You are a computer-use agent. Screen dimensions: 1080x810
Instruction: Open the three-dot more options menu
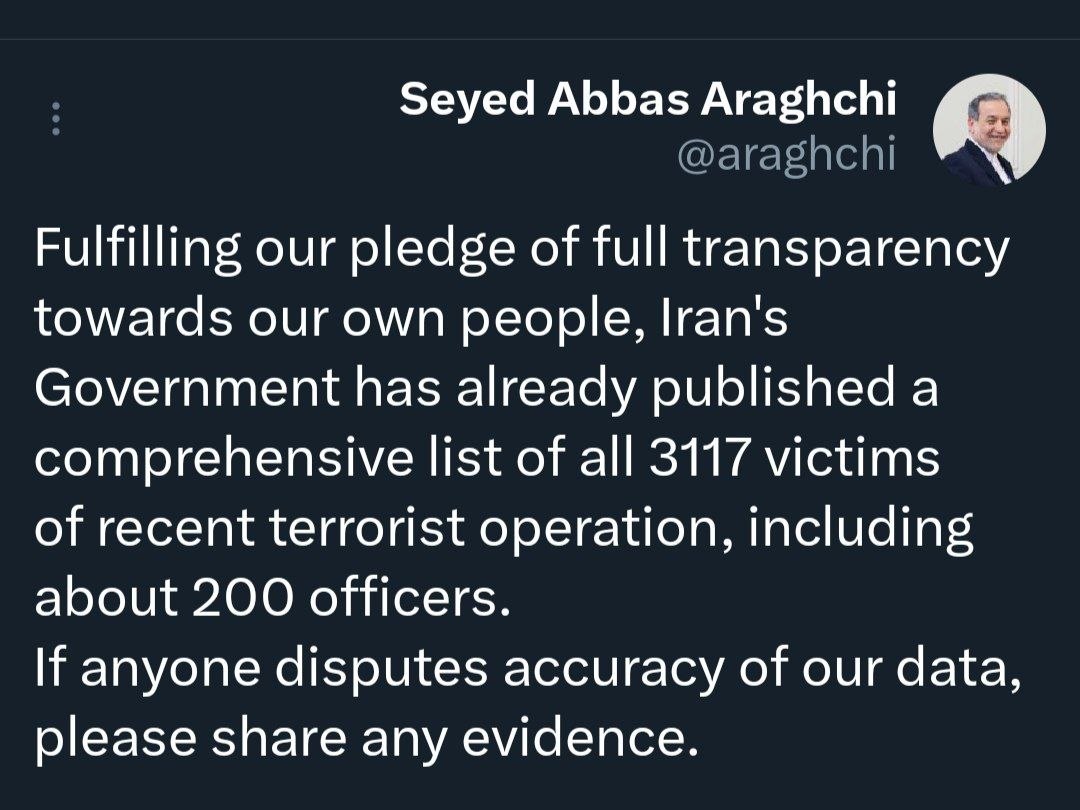click(x=56, y=119)
